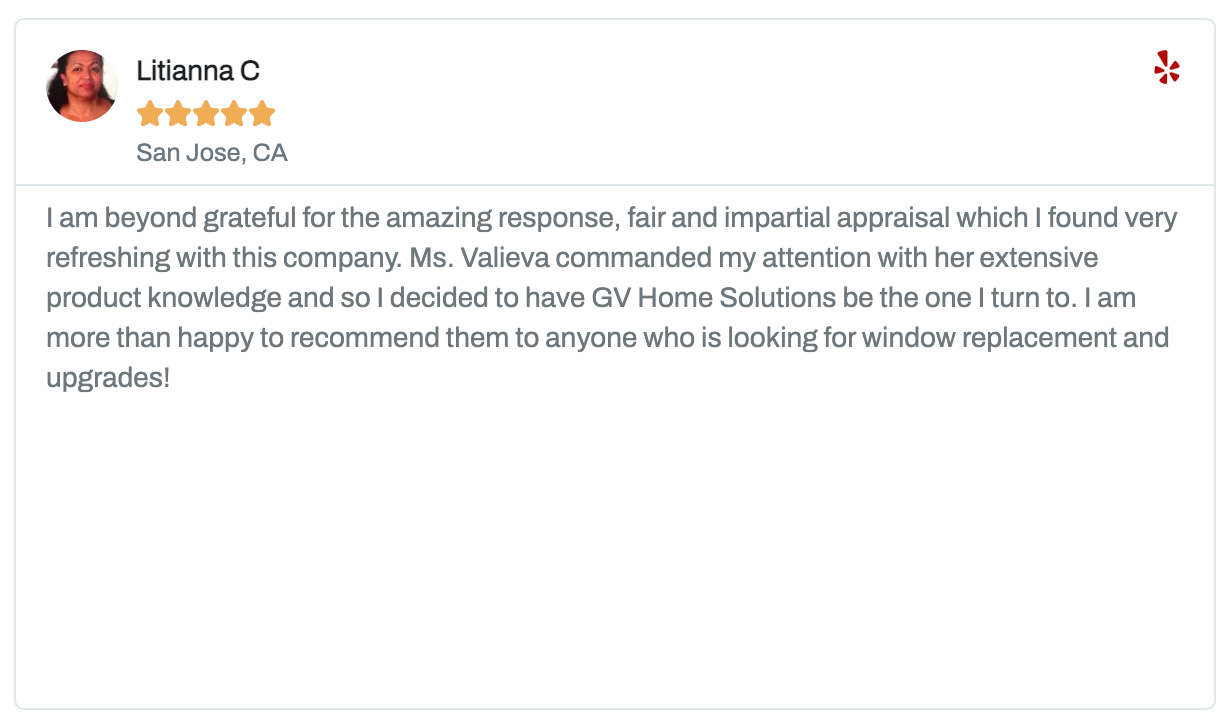Click the phrase "extensive" in the review
This screenshot has width=1230, height=728.
click(x=1040, y=258)
